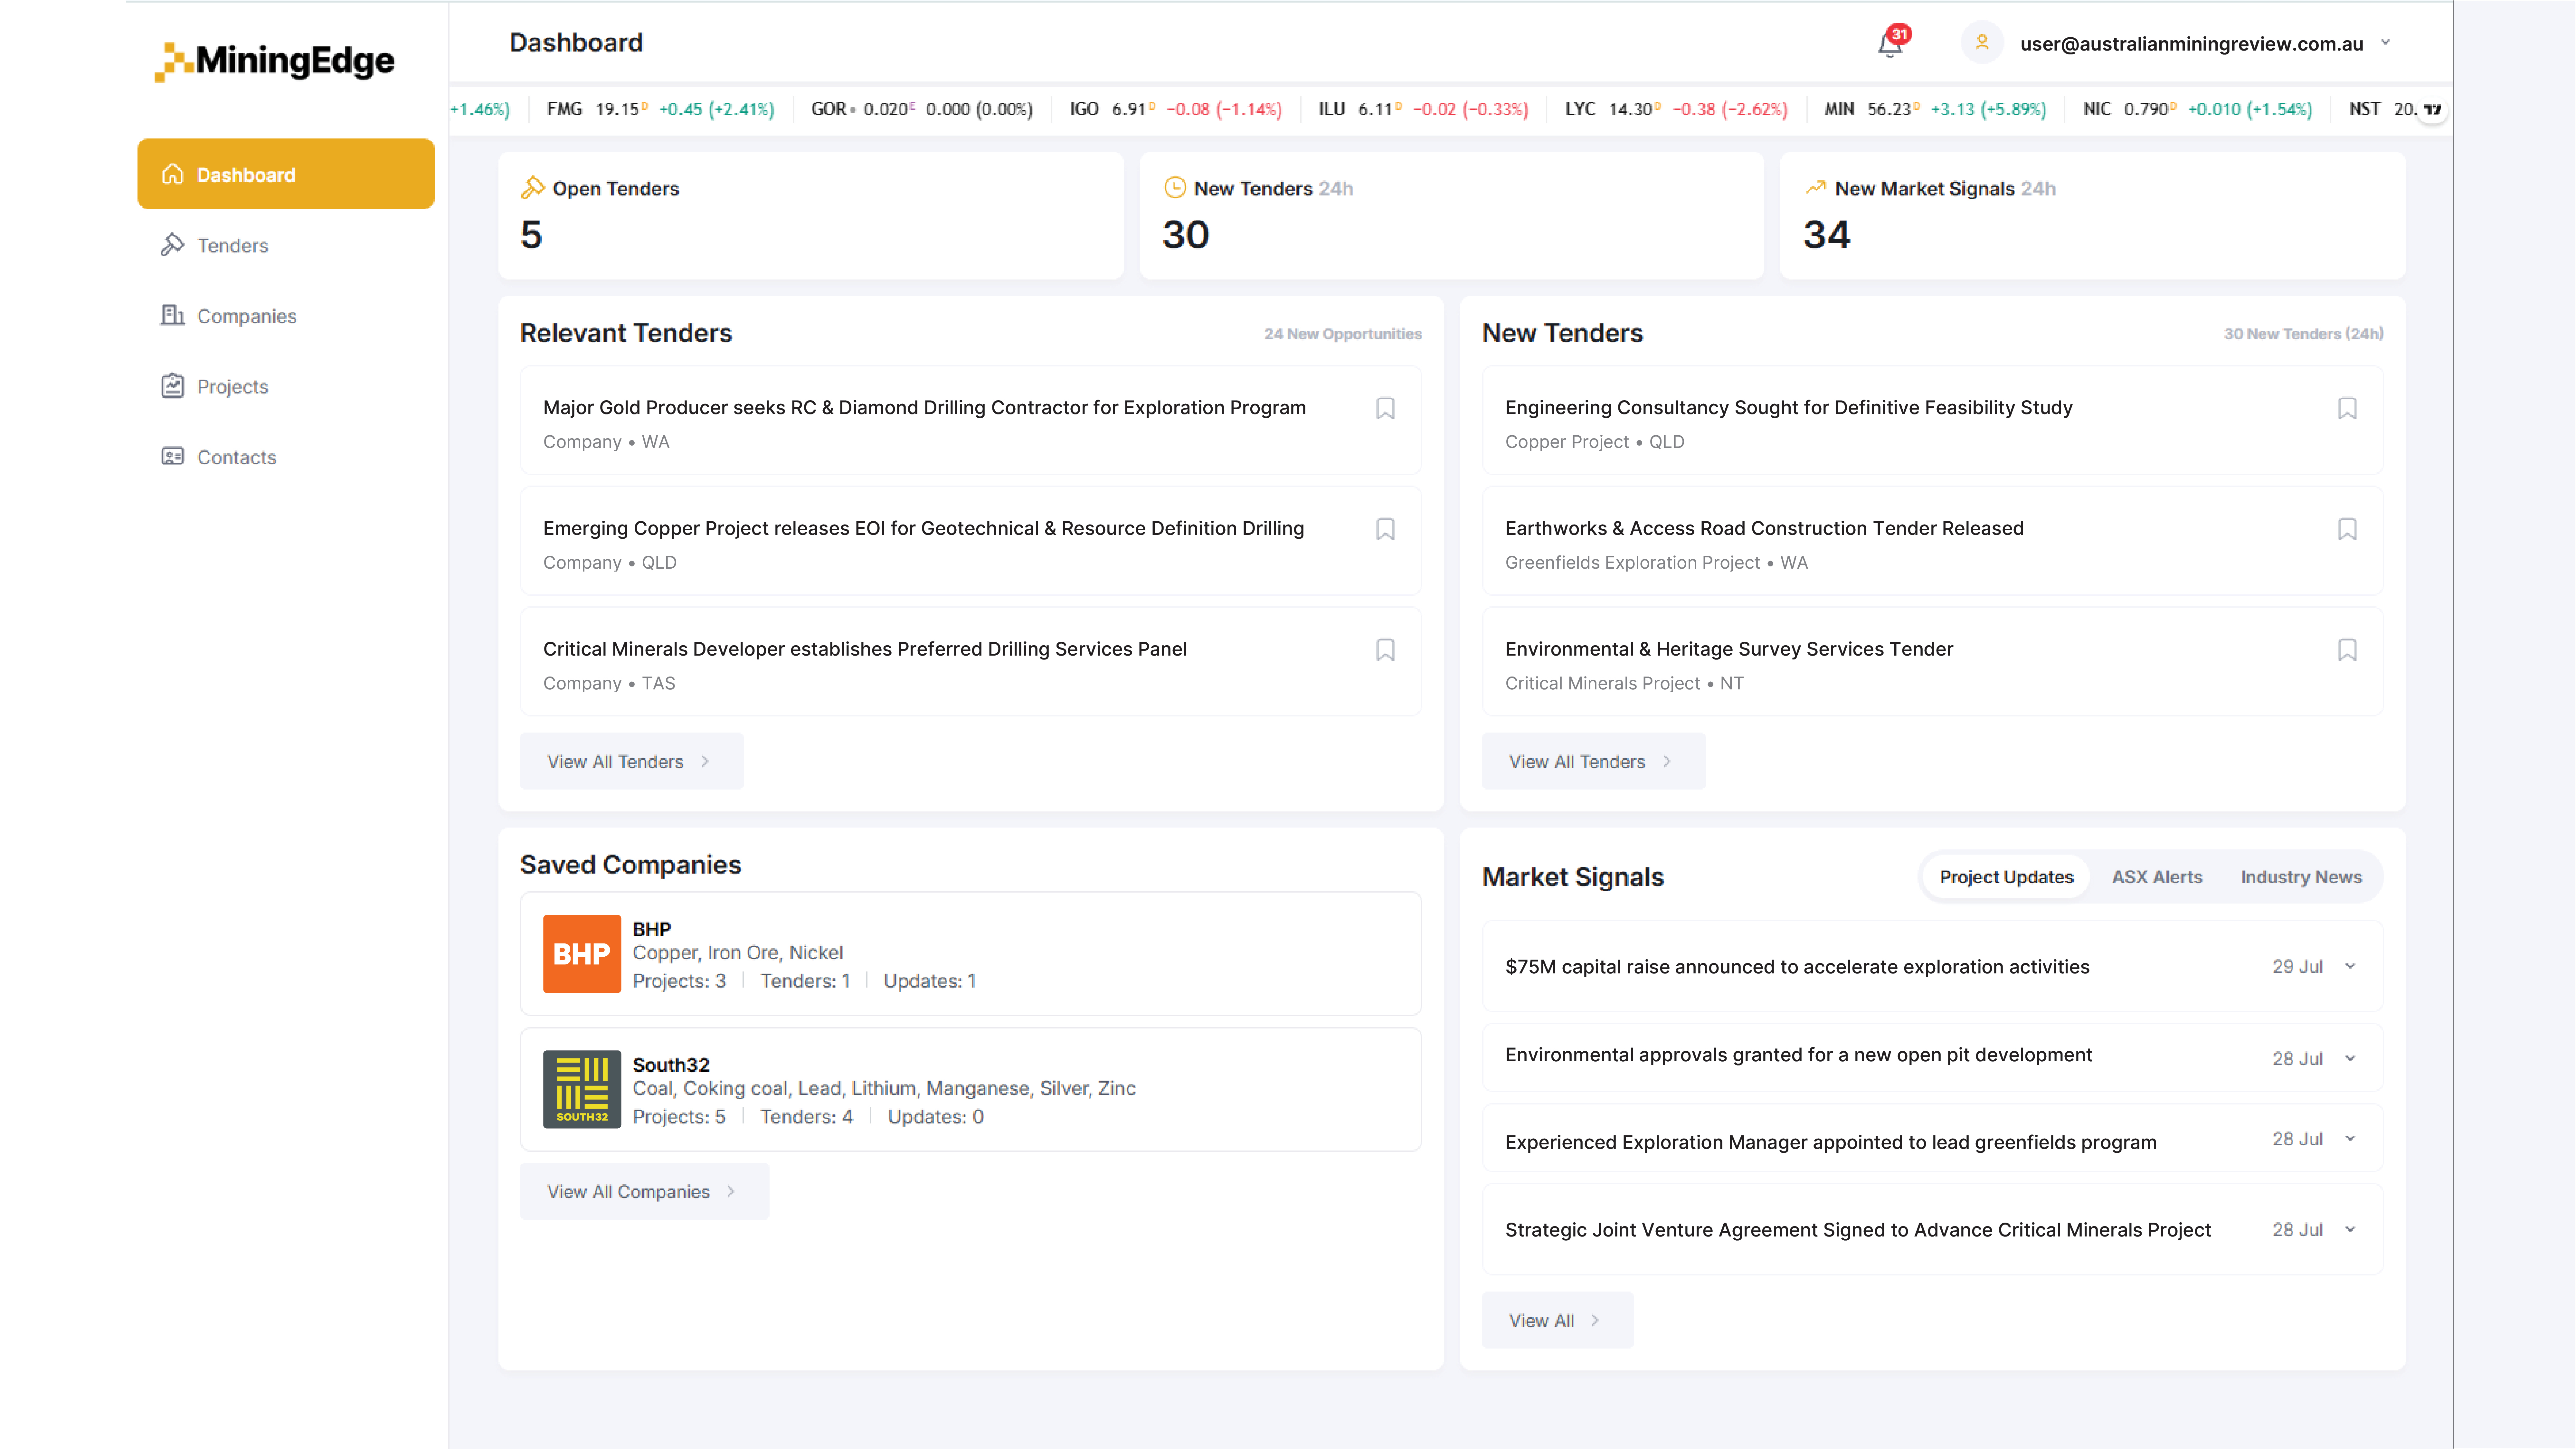The image size is (2576, 1449).
Task: Click the Tenders gavel icon in sidebar
Action: click(x=173, y=245)
